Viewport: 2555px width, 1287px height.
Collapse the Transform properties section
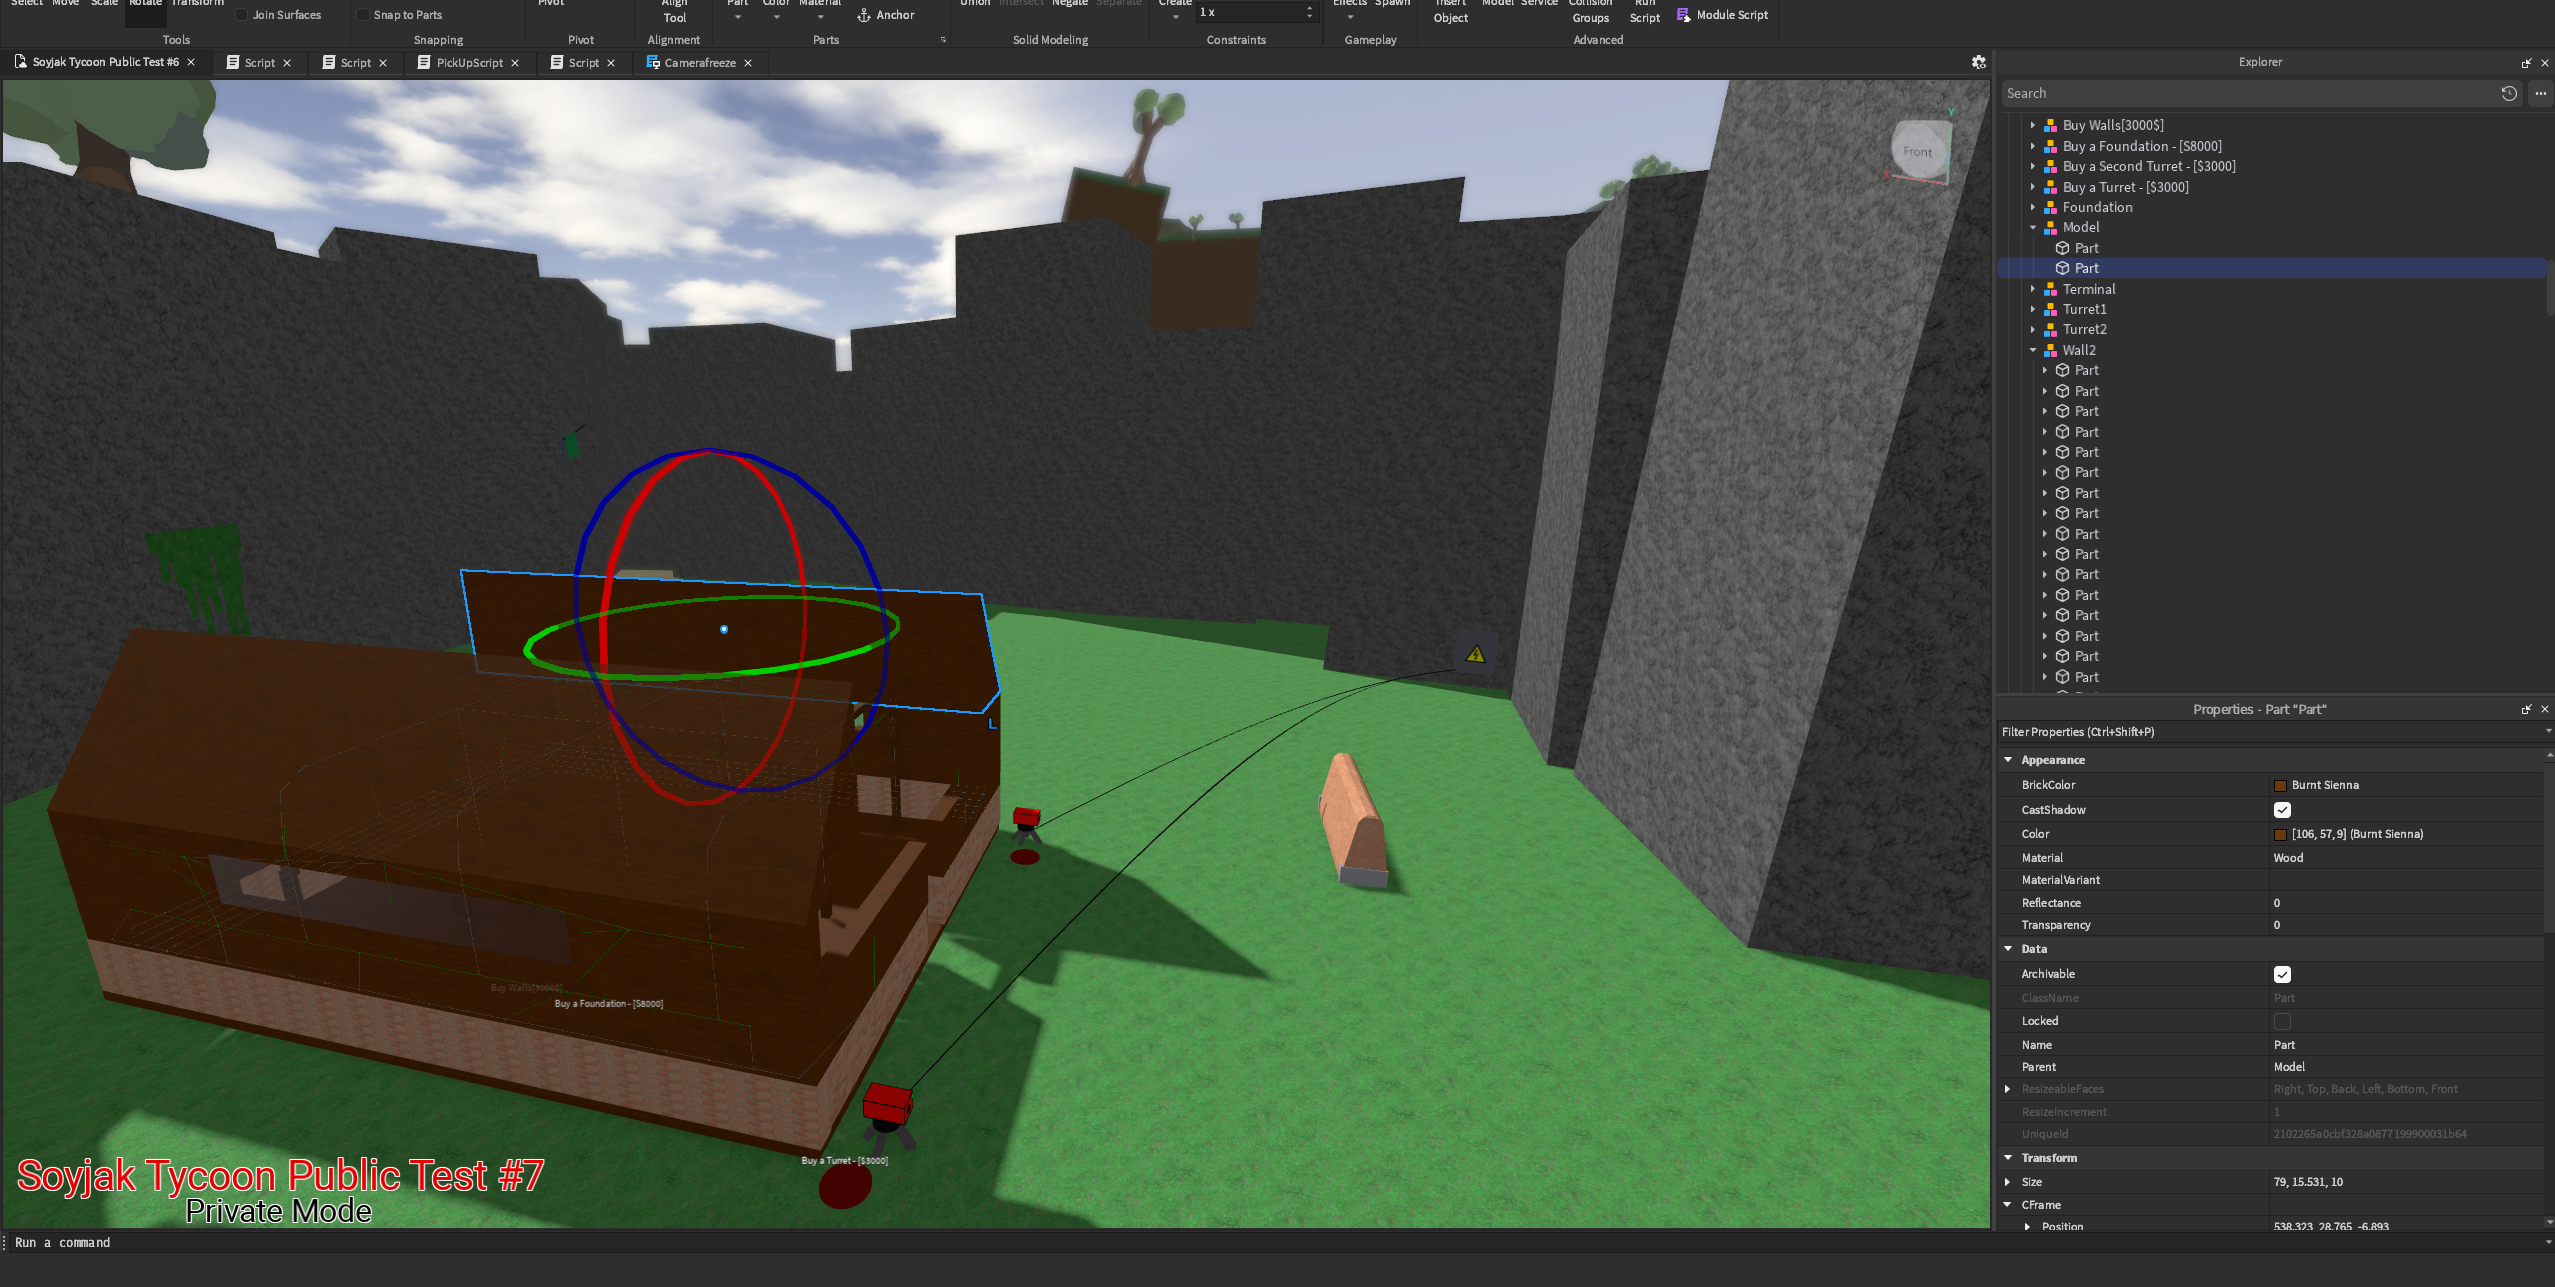click(2008, 1158)
